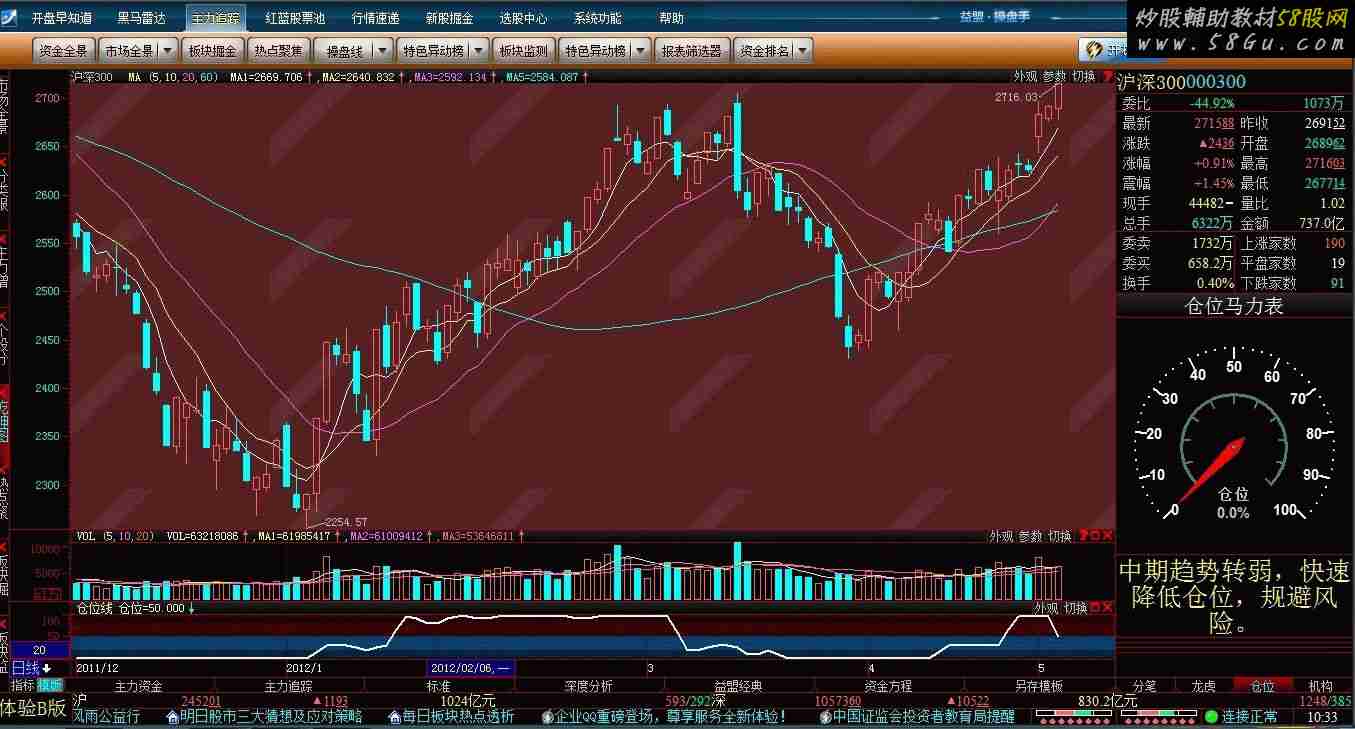Click the lightning icon button beside the toolbar
This screenshot has height=729, width=1355.
[x=1094, y=50]
